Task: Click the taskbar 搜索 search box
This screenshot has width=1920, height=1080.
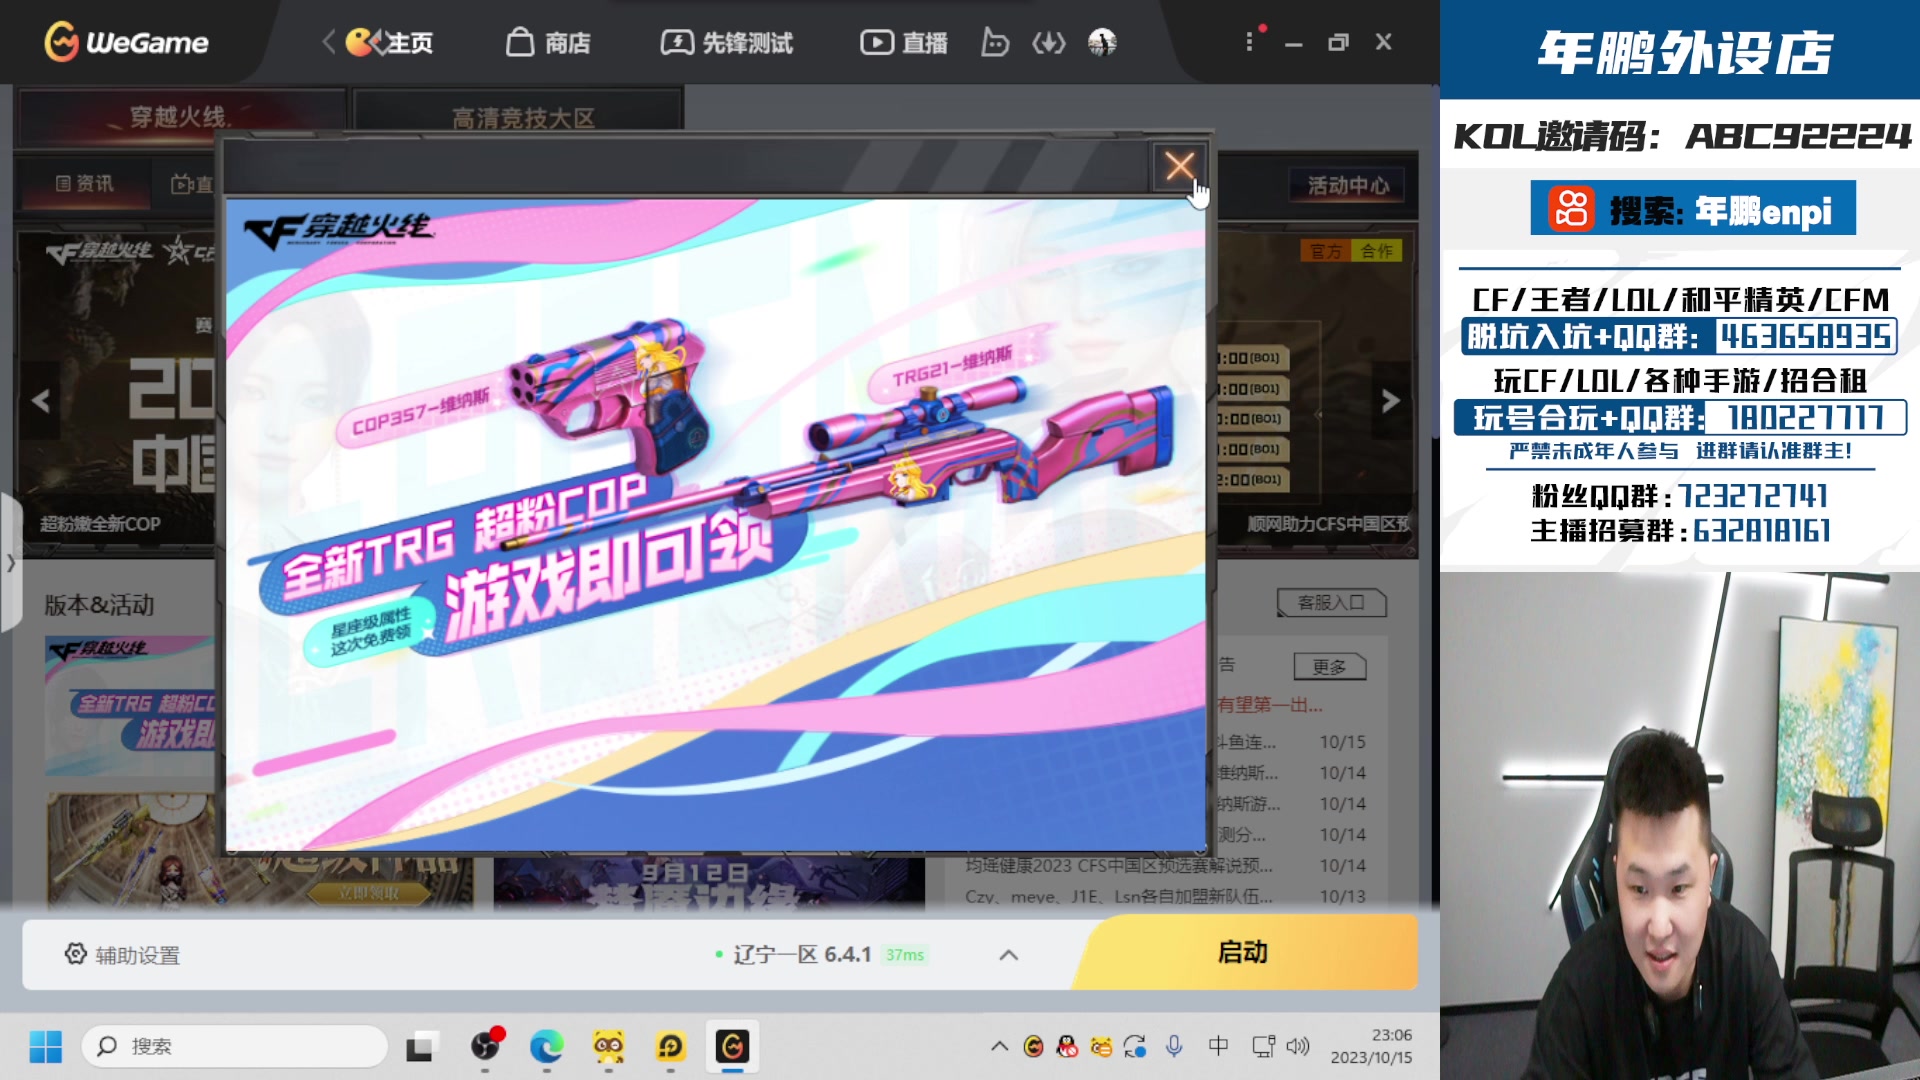Action: pyautogui.click(x=234, y=1046)
